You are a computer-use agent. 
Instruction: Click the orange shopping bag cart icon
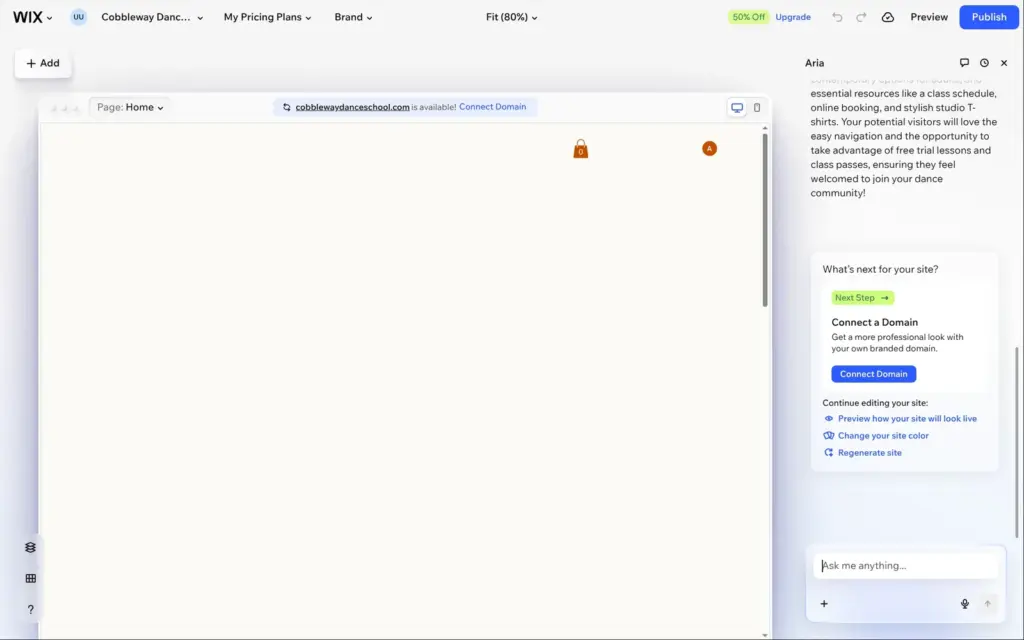(x=581, y=149)
